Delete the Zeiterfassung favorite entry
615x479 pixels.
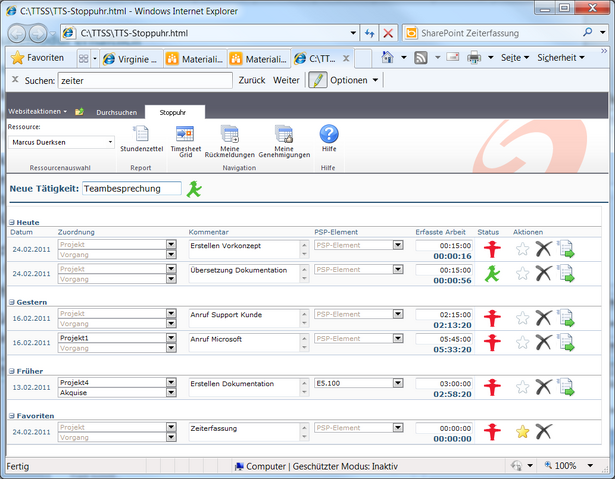pos(544,432)
